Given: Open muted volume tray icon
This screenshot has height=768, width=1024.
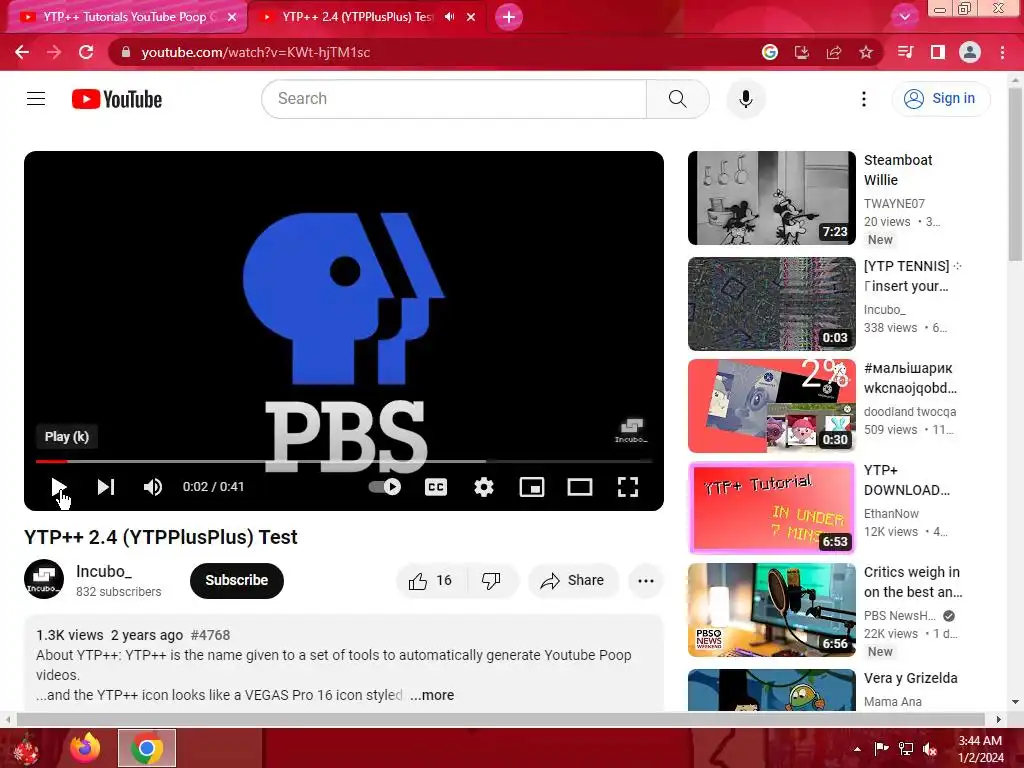Looking at the screenshot, I should 930,748.
